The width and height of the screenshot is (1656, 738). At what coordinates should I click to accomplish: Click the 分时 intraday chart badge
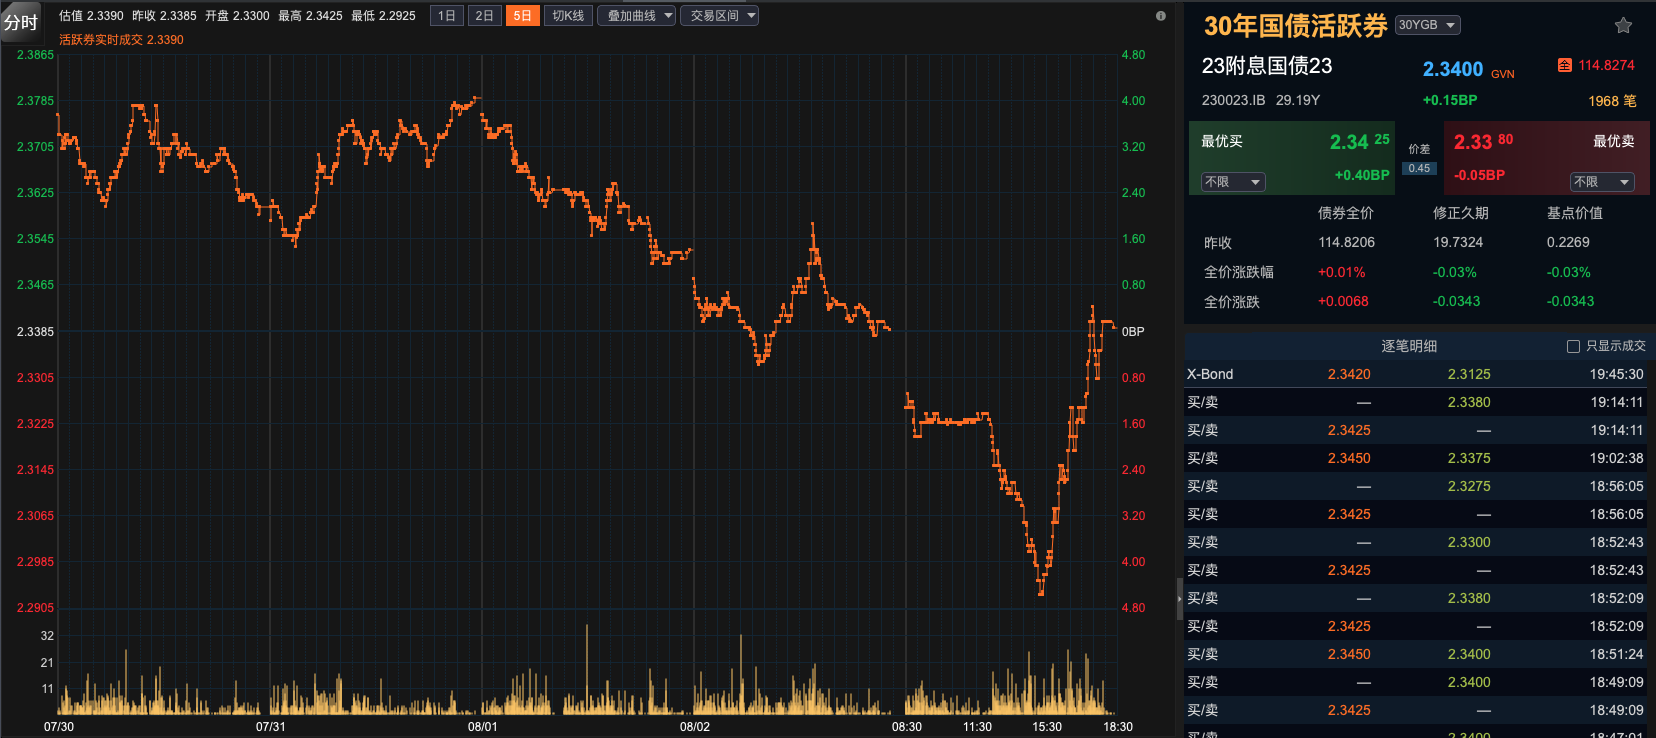point(21,22)
